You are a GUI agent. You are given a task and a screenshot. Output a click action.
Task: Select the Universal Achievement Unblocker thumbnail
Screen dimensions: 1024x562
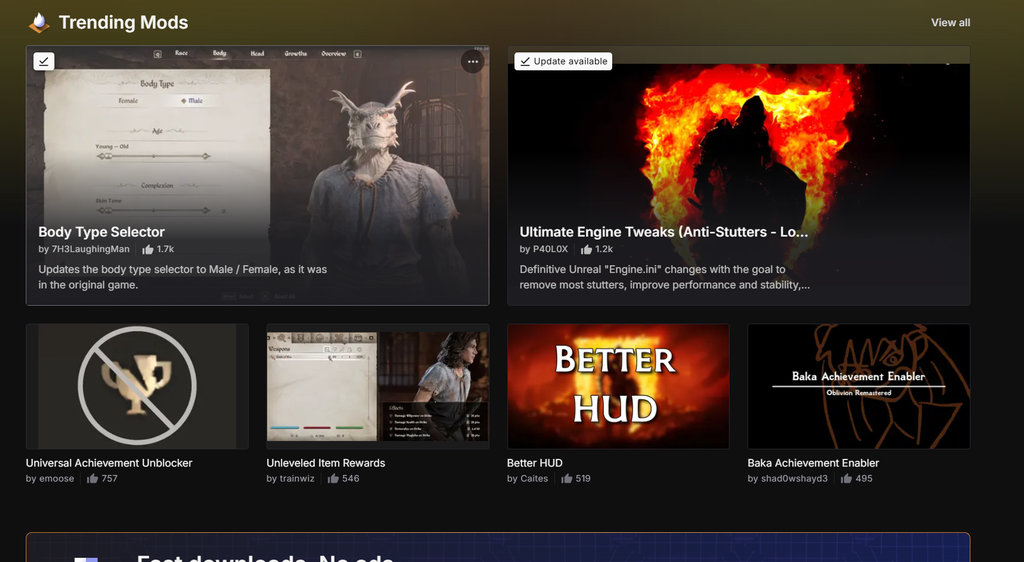137,386
